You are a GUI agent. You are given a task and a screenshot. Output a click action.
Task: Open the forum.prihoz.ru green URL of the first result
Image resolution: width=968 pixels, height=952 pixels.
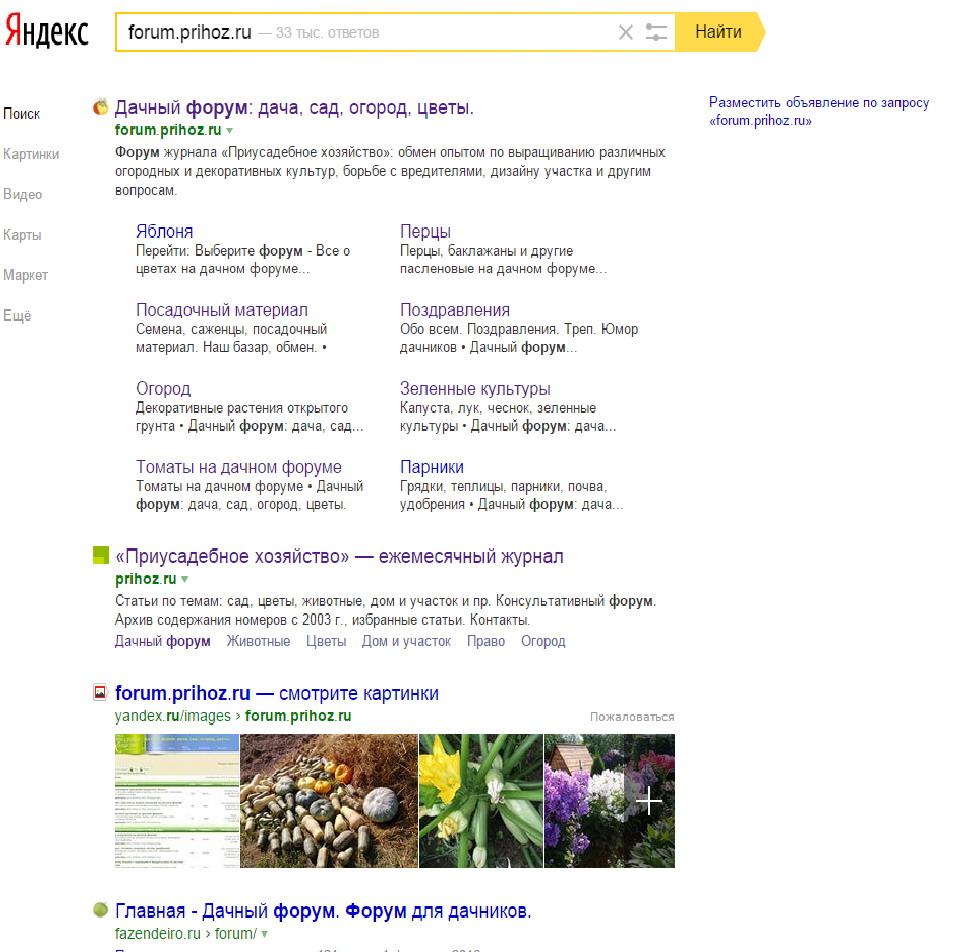click(x=168, y=130)
